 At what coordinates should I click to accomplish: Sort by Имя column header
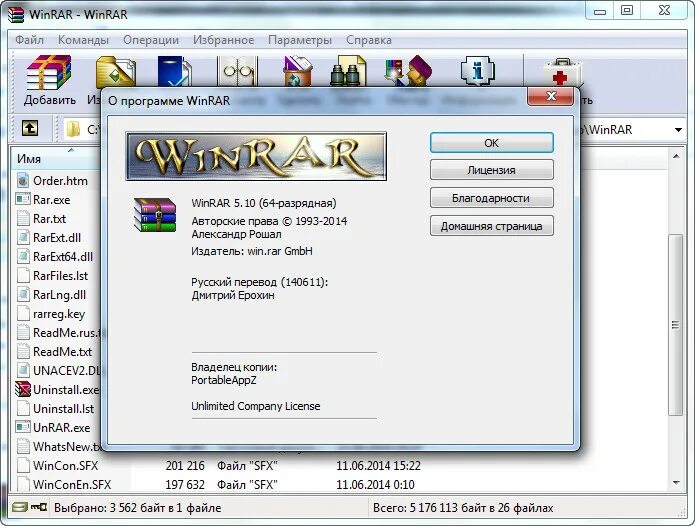(x=55, y=158)
